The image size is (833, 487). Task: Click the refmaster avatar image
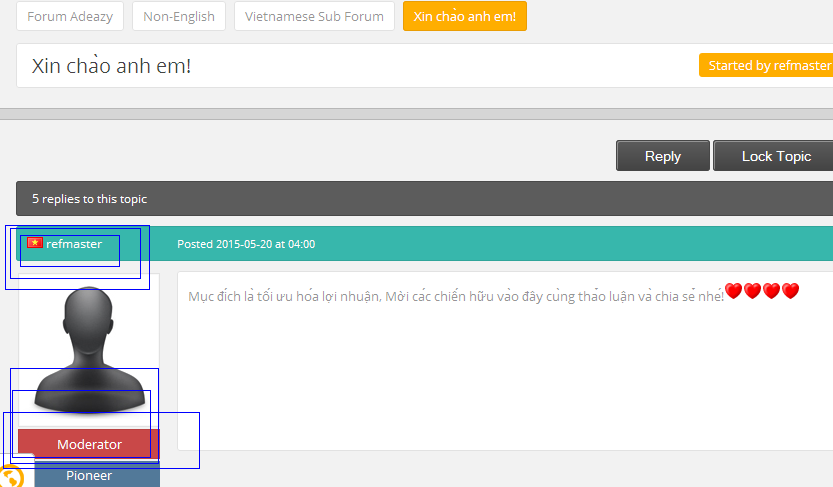coord(89,349)
